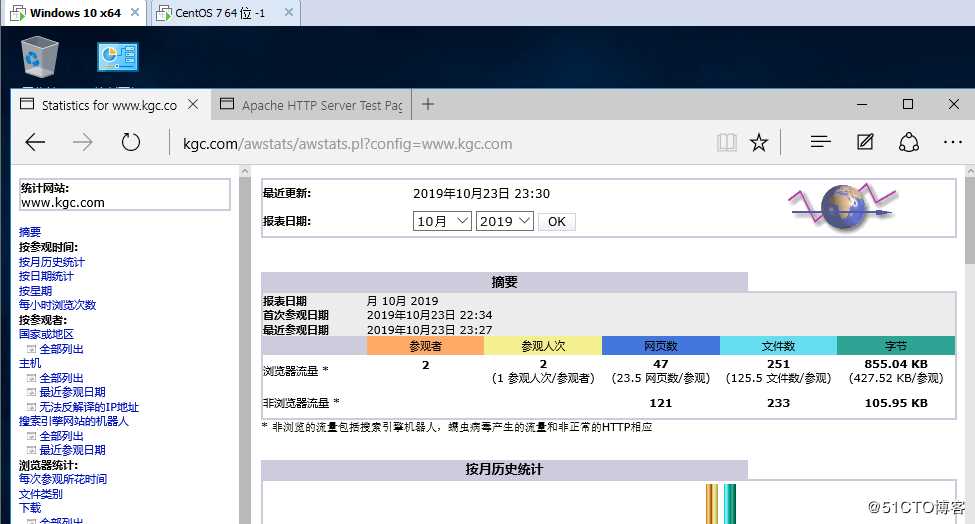This screenshot has width=975, height=524.
Task: Click the green 字节 column header
Action: pos(895,346)
